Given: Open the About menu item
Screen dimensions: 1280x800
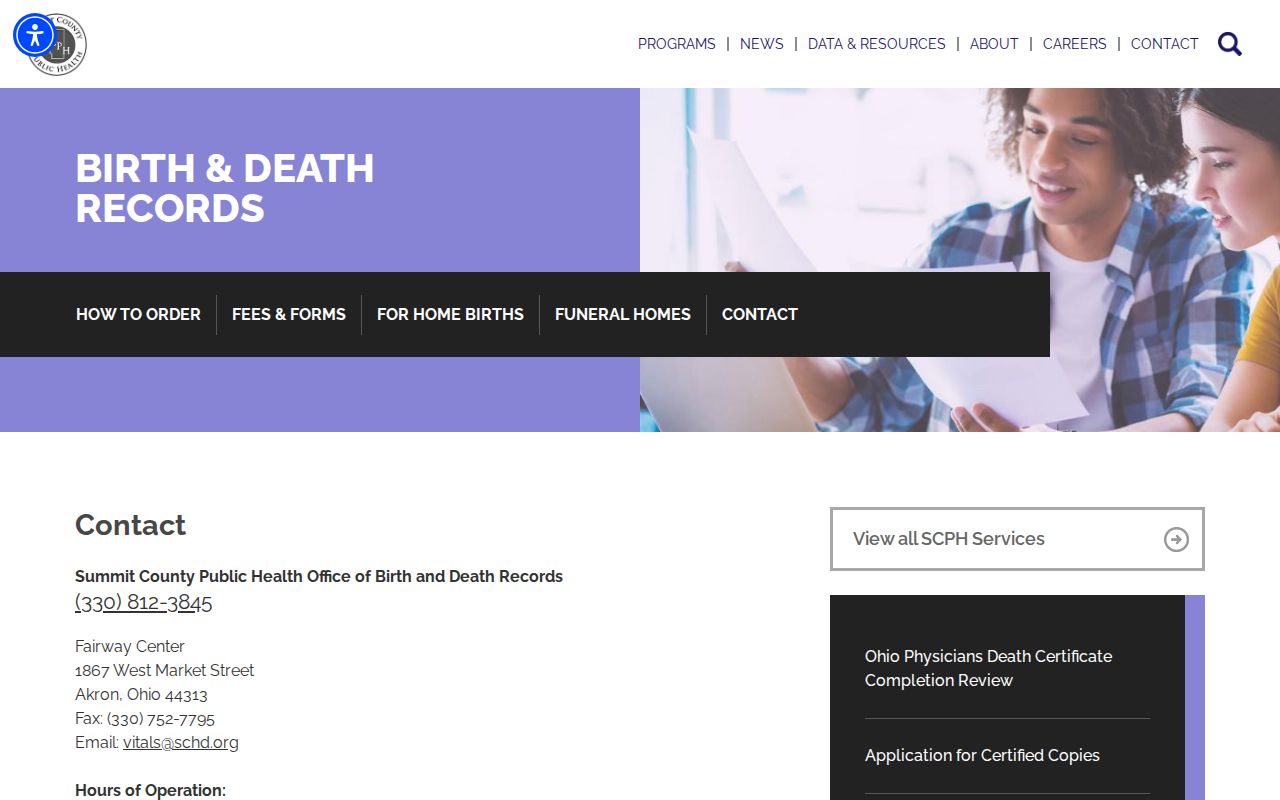Looking at the screenshot, I should [x=994, y=44].
